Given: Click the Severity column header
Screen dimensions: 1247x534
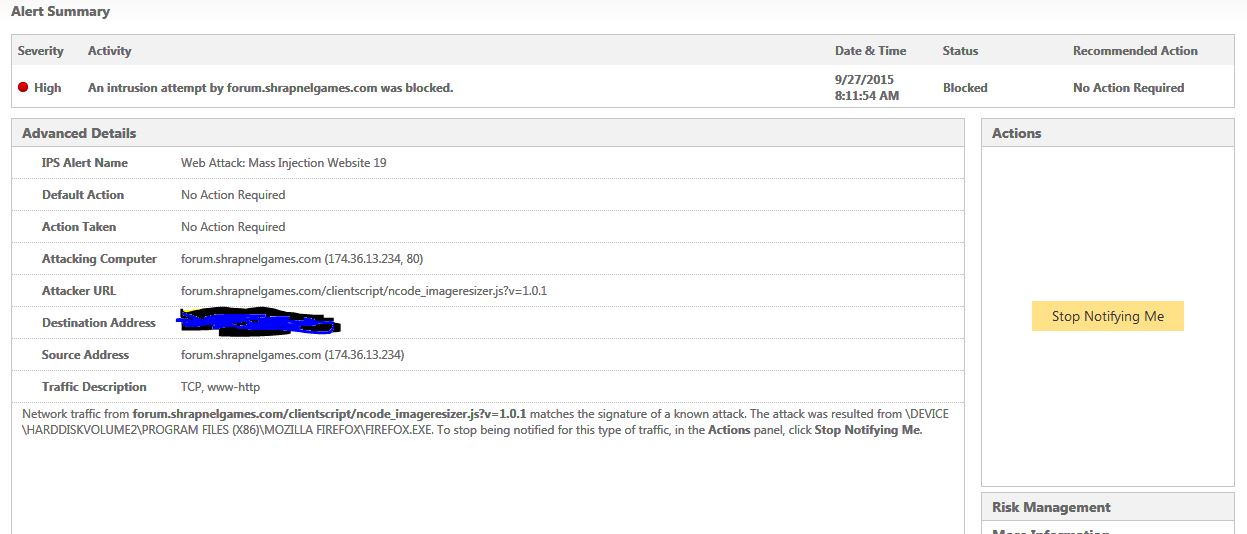Looking at the screenshot, I should click(41, 51).
